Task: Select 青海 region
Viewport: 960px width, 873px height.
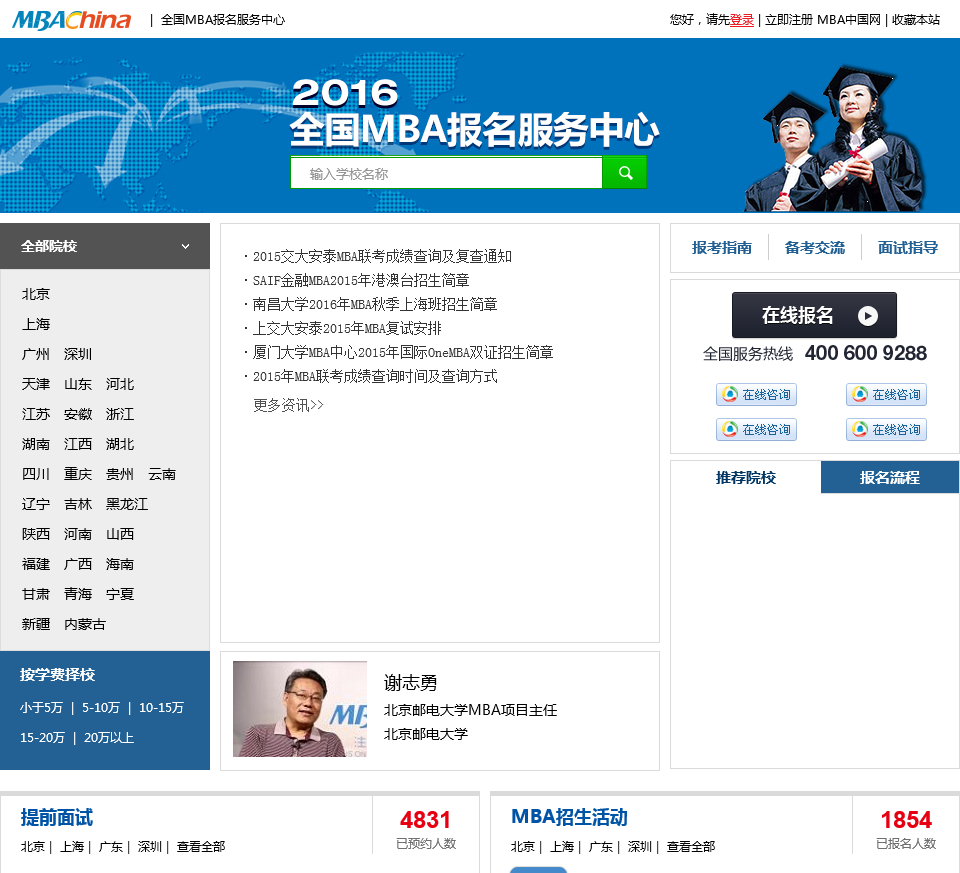Action: click(78, 594)
